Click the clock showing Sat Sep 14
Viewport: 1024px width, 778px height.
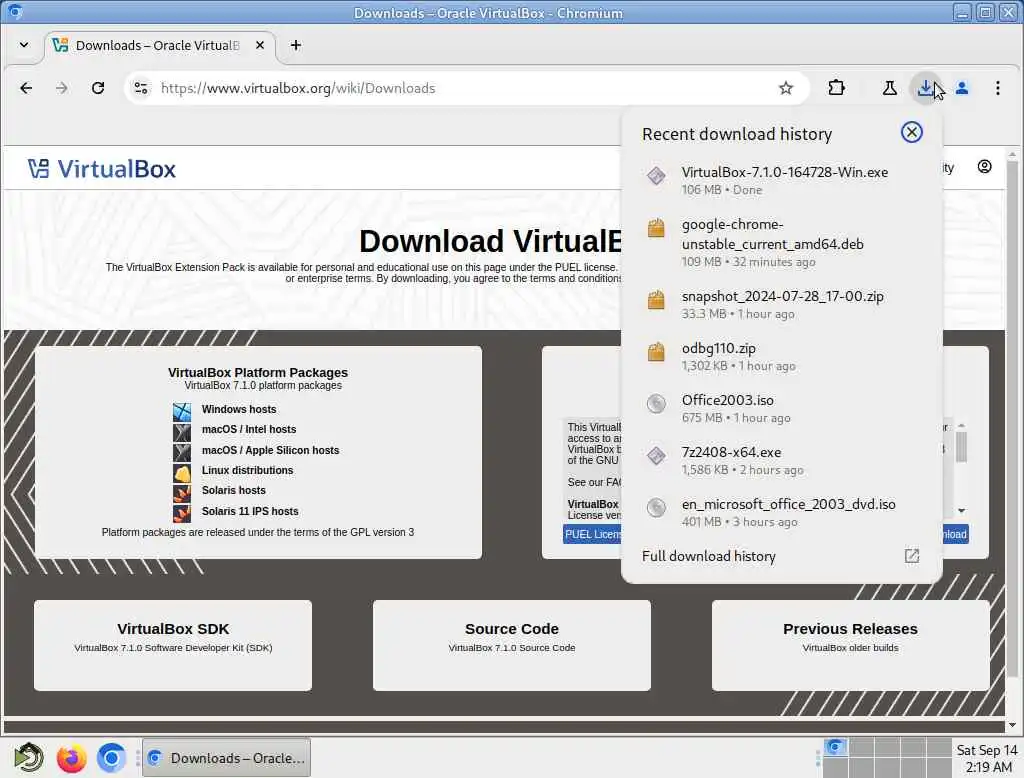987,758
